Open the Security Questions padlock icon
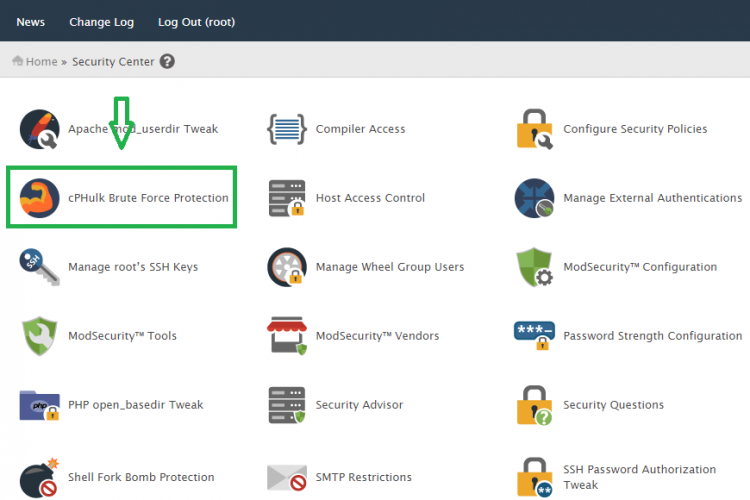Viewport: 750px width, 500px height. tap(534, 405)
